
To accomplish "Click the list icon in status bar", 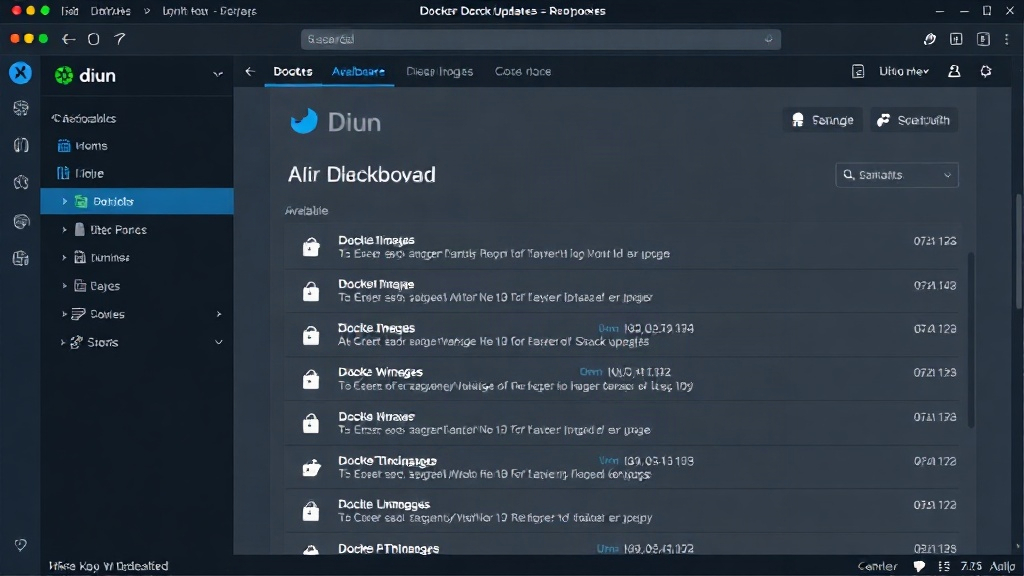I will click(944, 566).
